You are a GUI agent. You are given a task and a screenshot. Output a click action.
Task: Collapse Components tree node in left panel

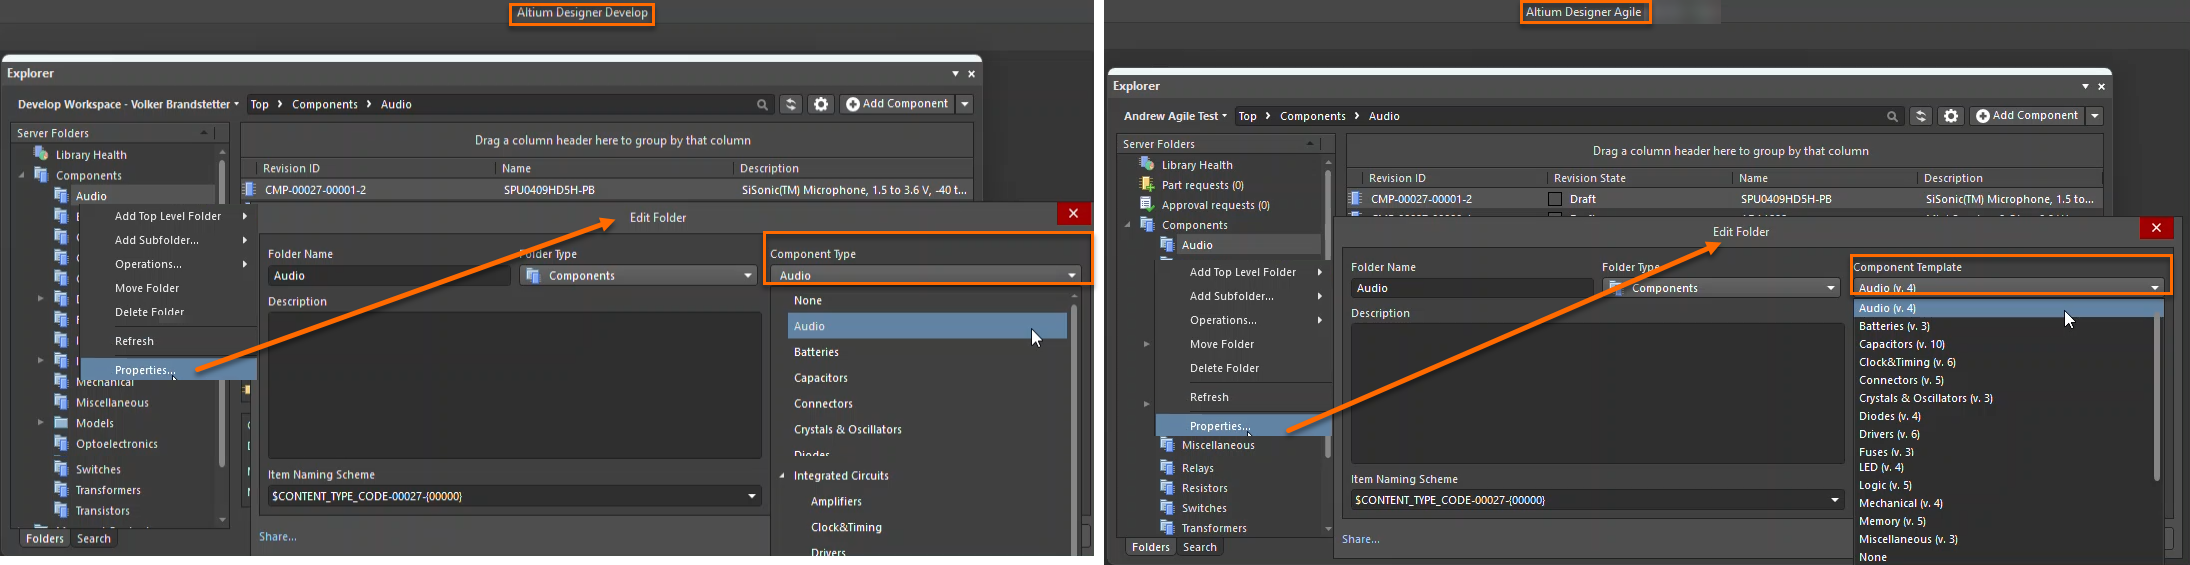tap(22, 175)
